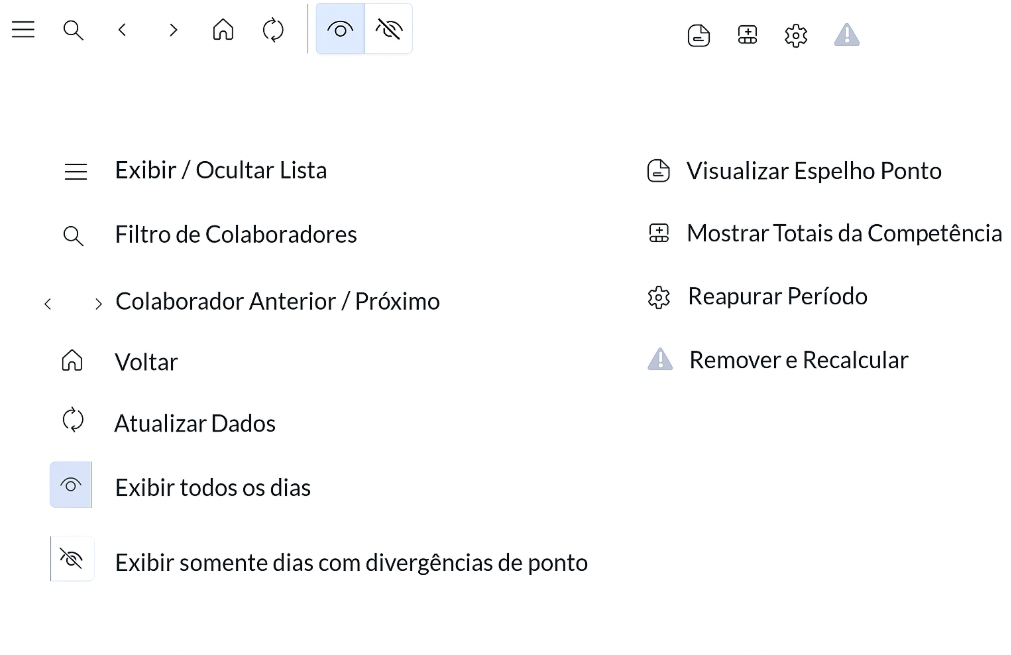Select Exibir / Ocultar Lista entry
1011x655 pixels.
221,170
